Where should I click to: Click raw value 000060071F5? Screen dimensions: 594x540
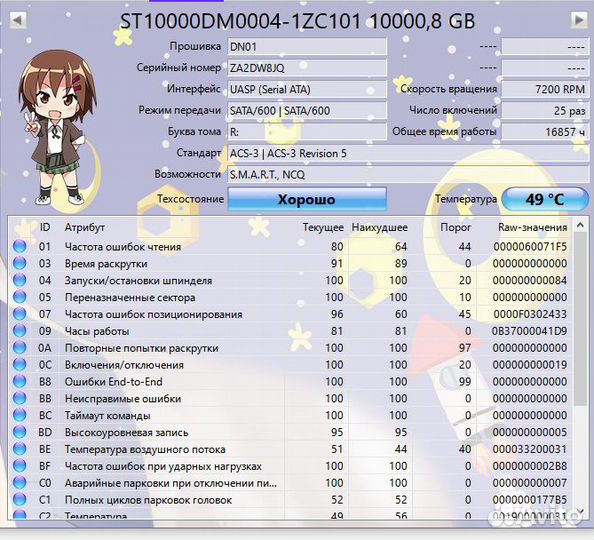coord(530,247)
